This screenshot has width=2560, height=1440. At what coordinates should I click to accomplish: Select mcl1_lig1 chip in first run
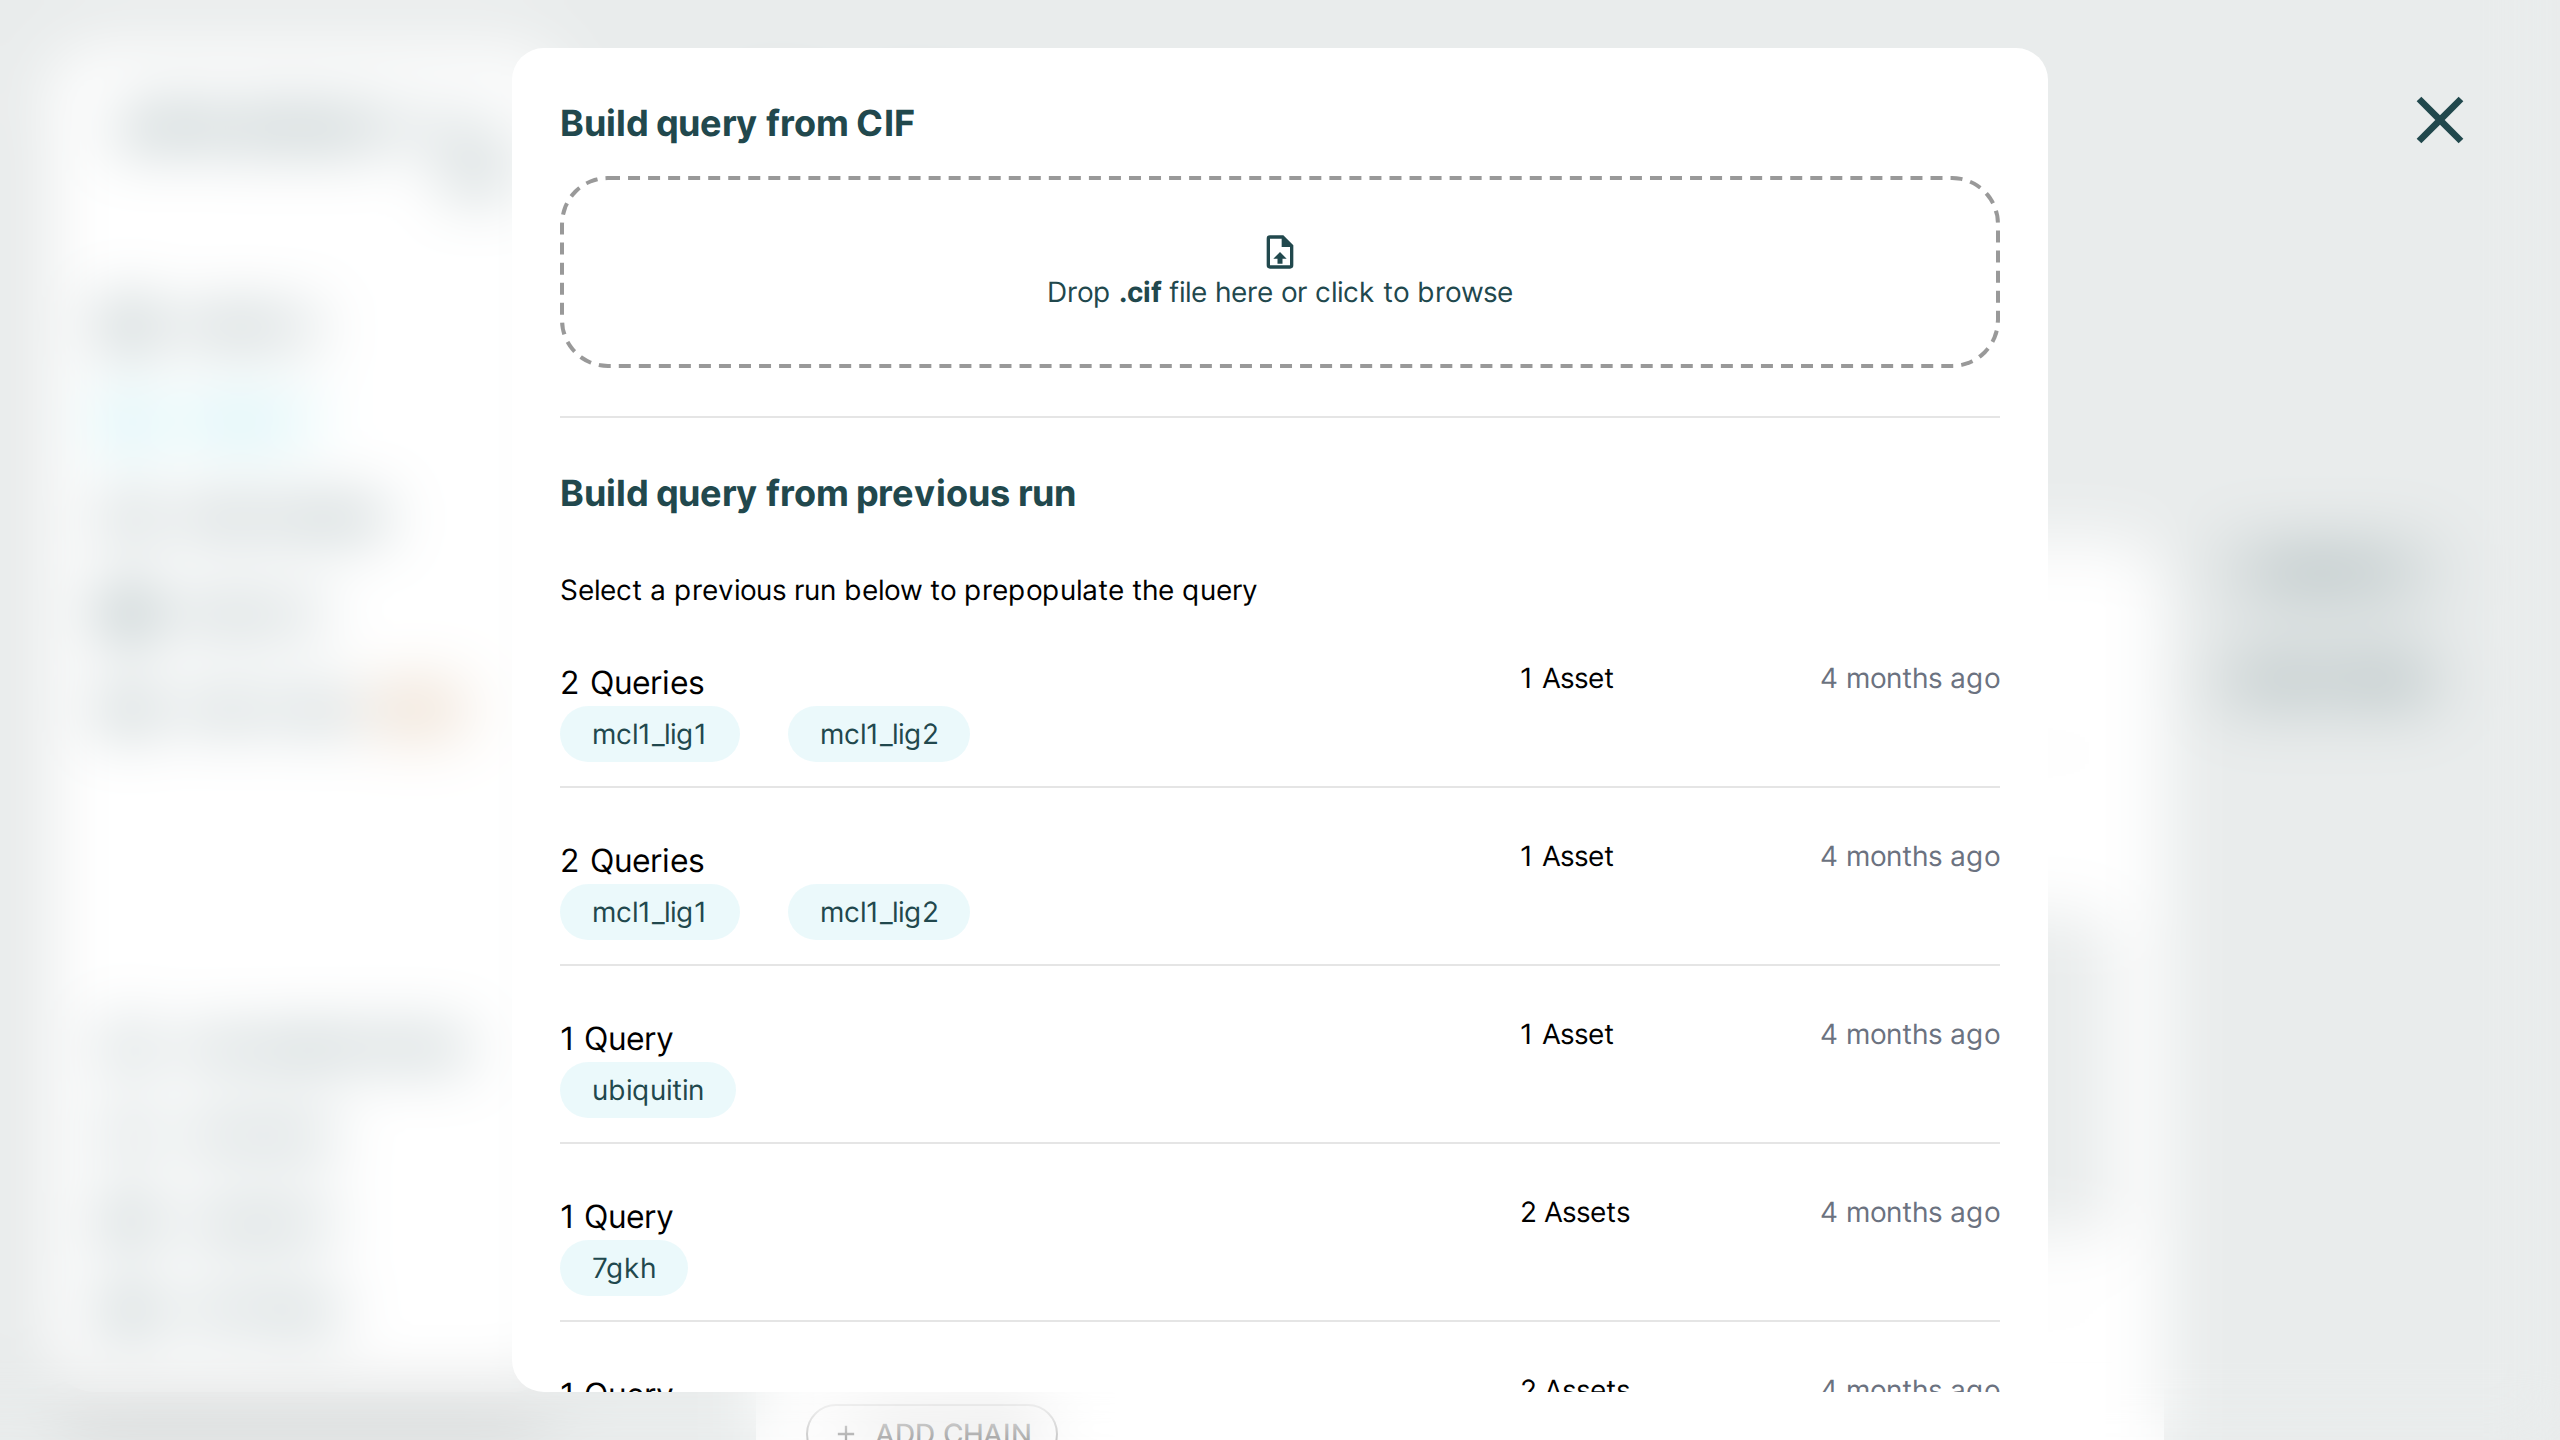pos(649,734)
